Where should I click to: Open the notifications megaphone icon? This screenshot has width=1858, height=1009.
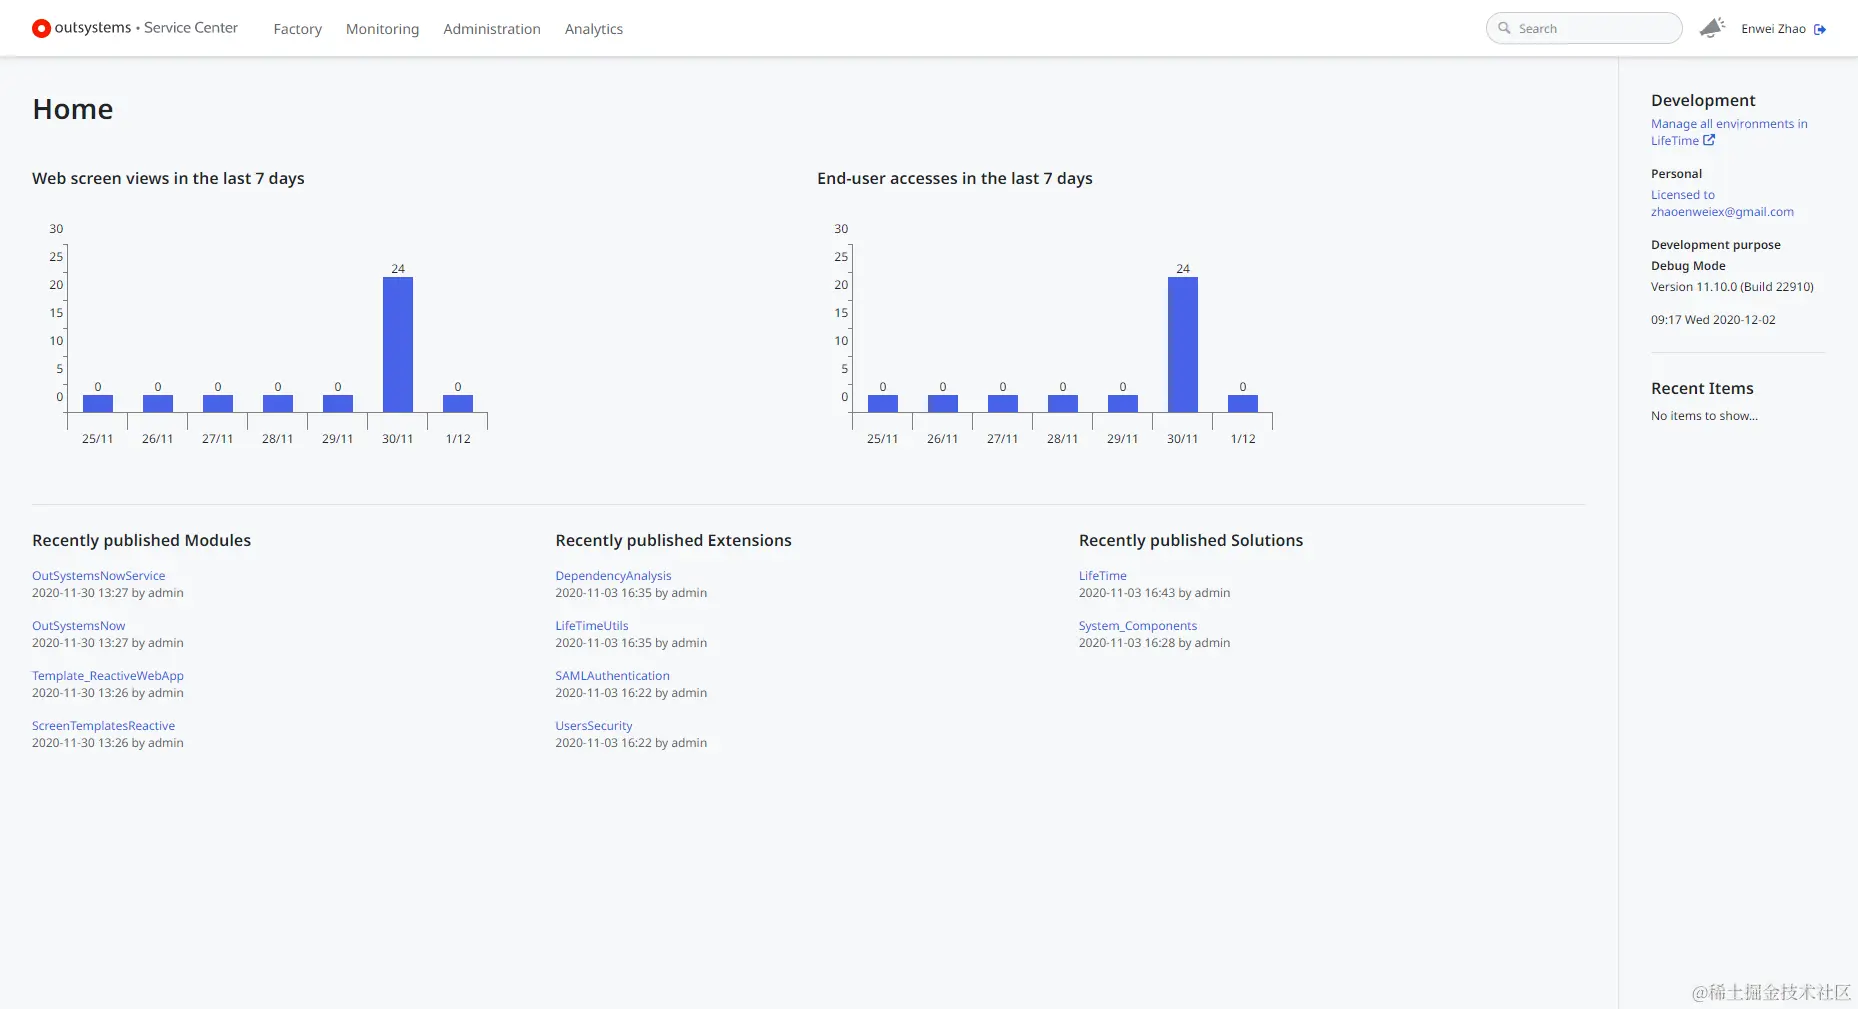[x=1712, y=28]
